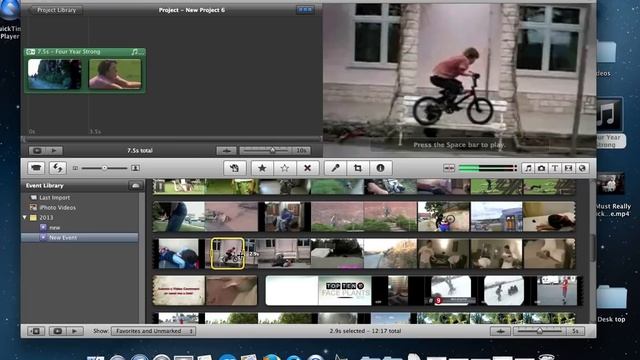Select the highlighted New Event row
The width and height of the screenshot is (640, 360).
pos(80,238)
